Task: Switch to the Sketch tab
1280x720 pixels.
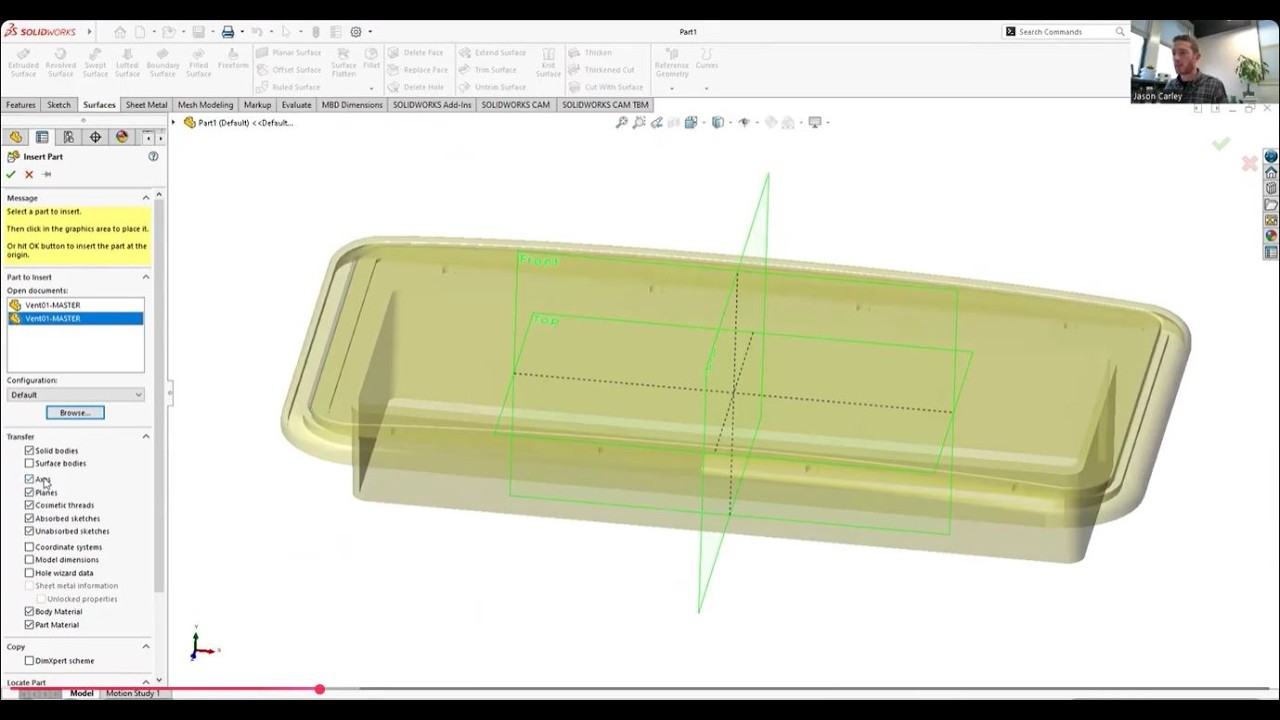Action: [x=59, y=105]
